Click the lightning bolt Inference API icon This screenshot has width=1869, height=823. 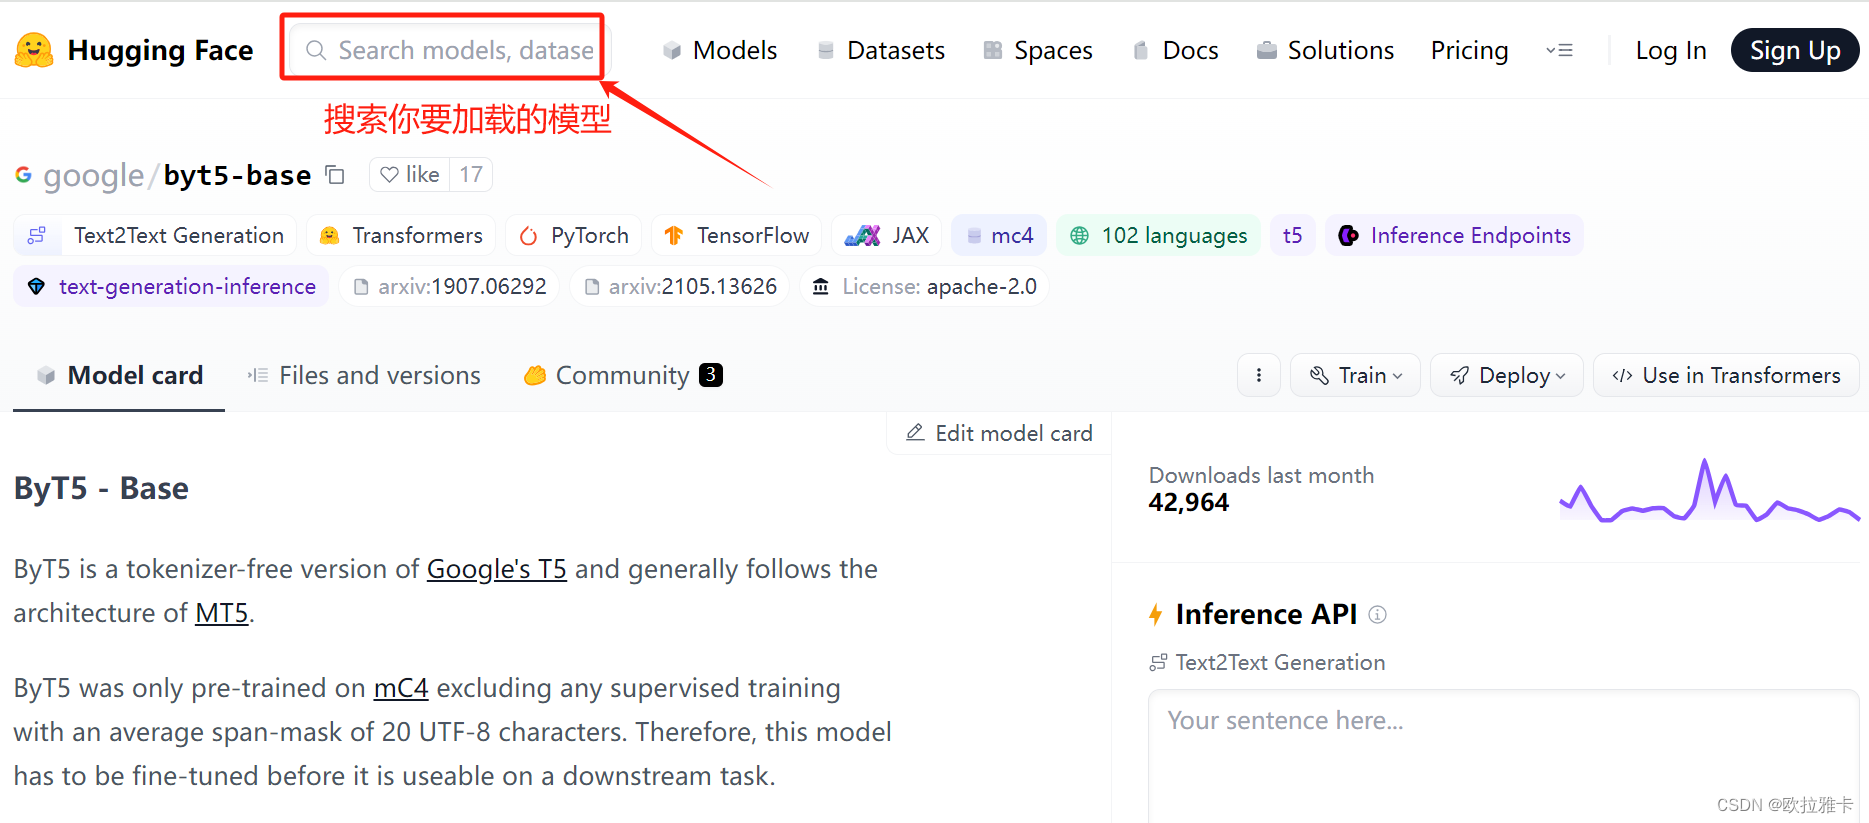(x=1156, y=614)
